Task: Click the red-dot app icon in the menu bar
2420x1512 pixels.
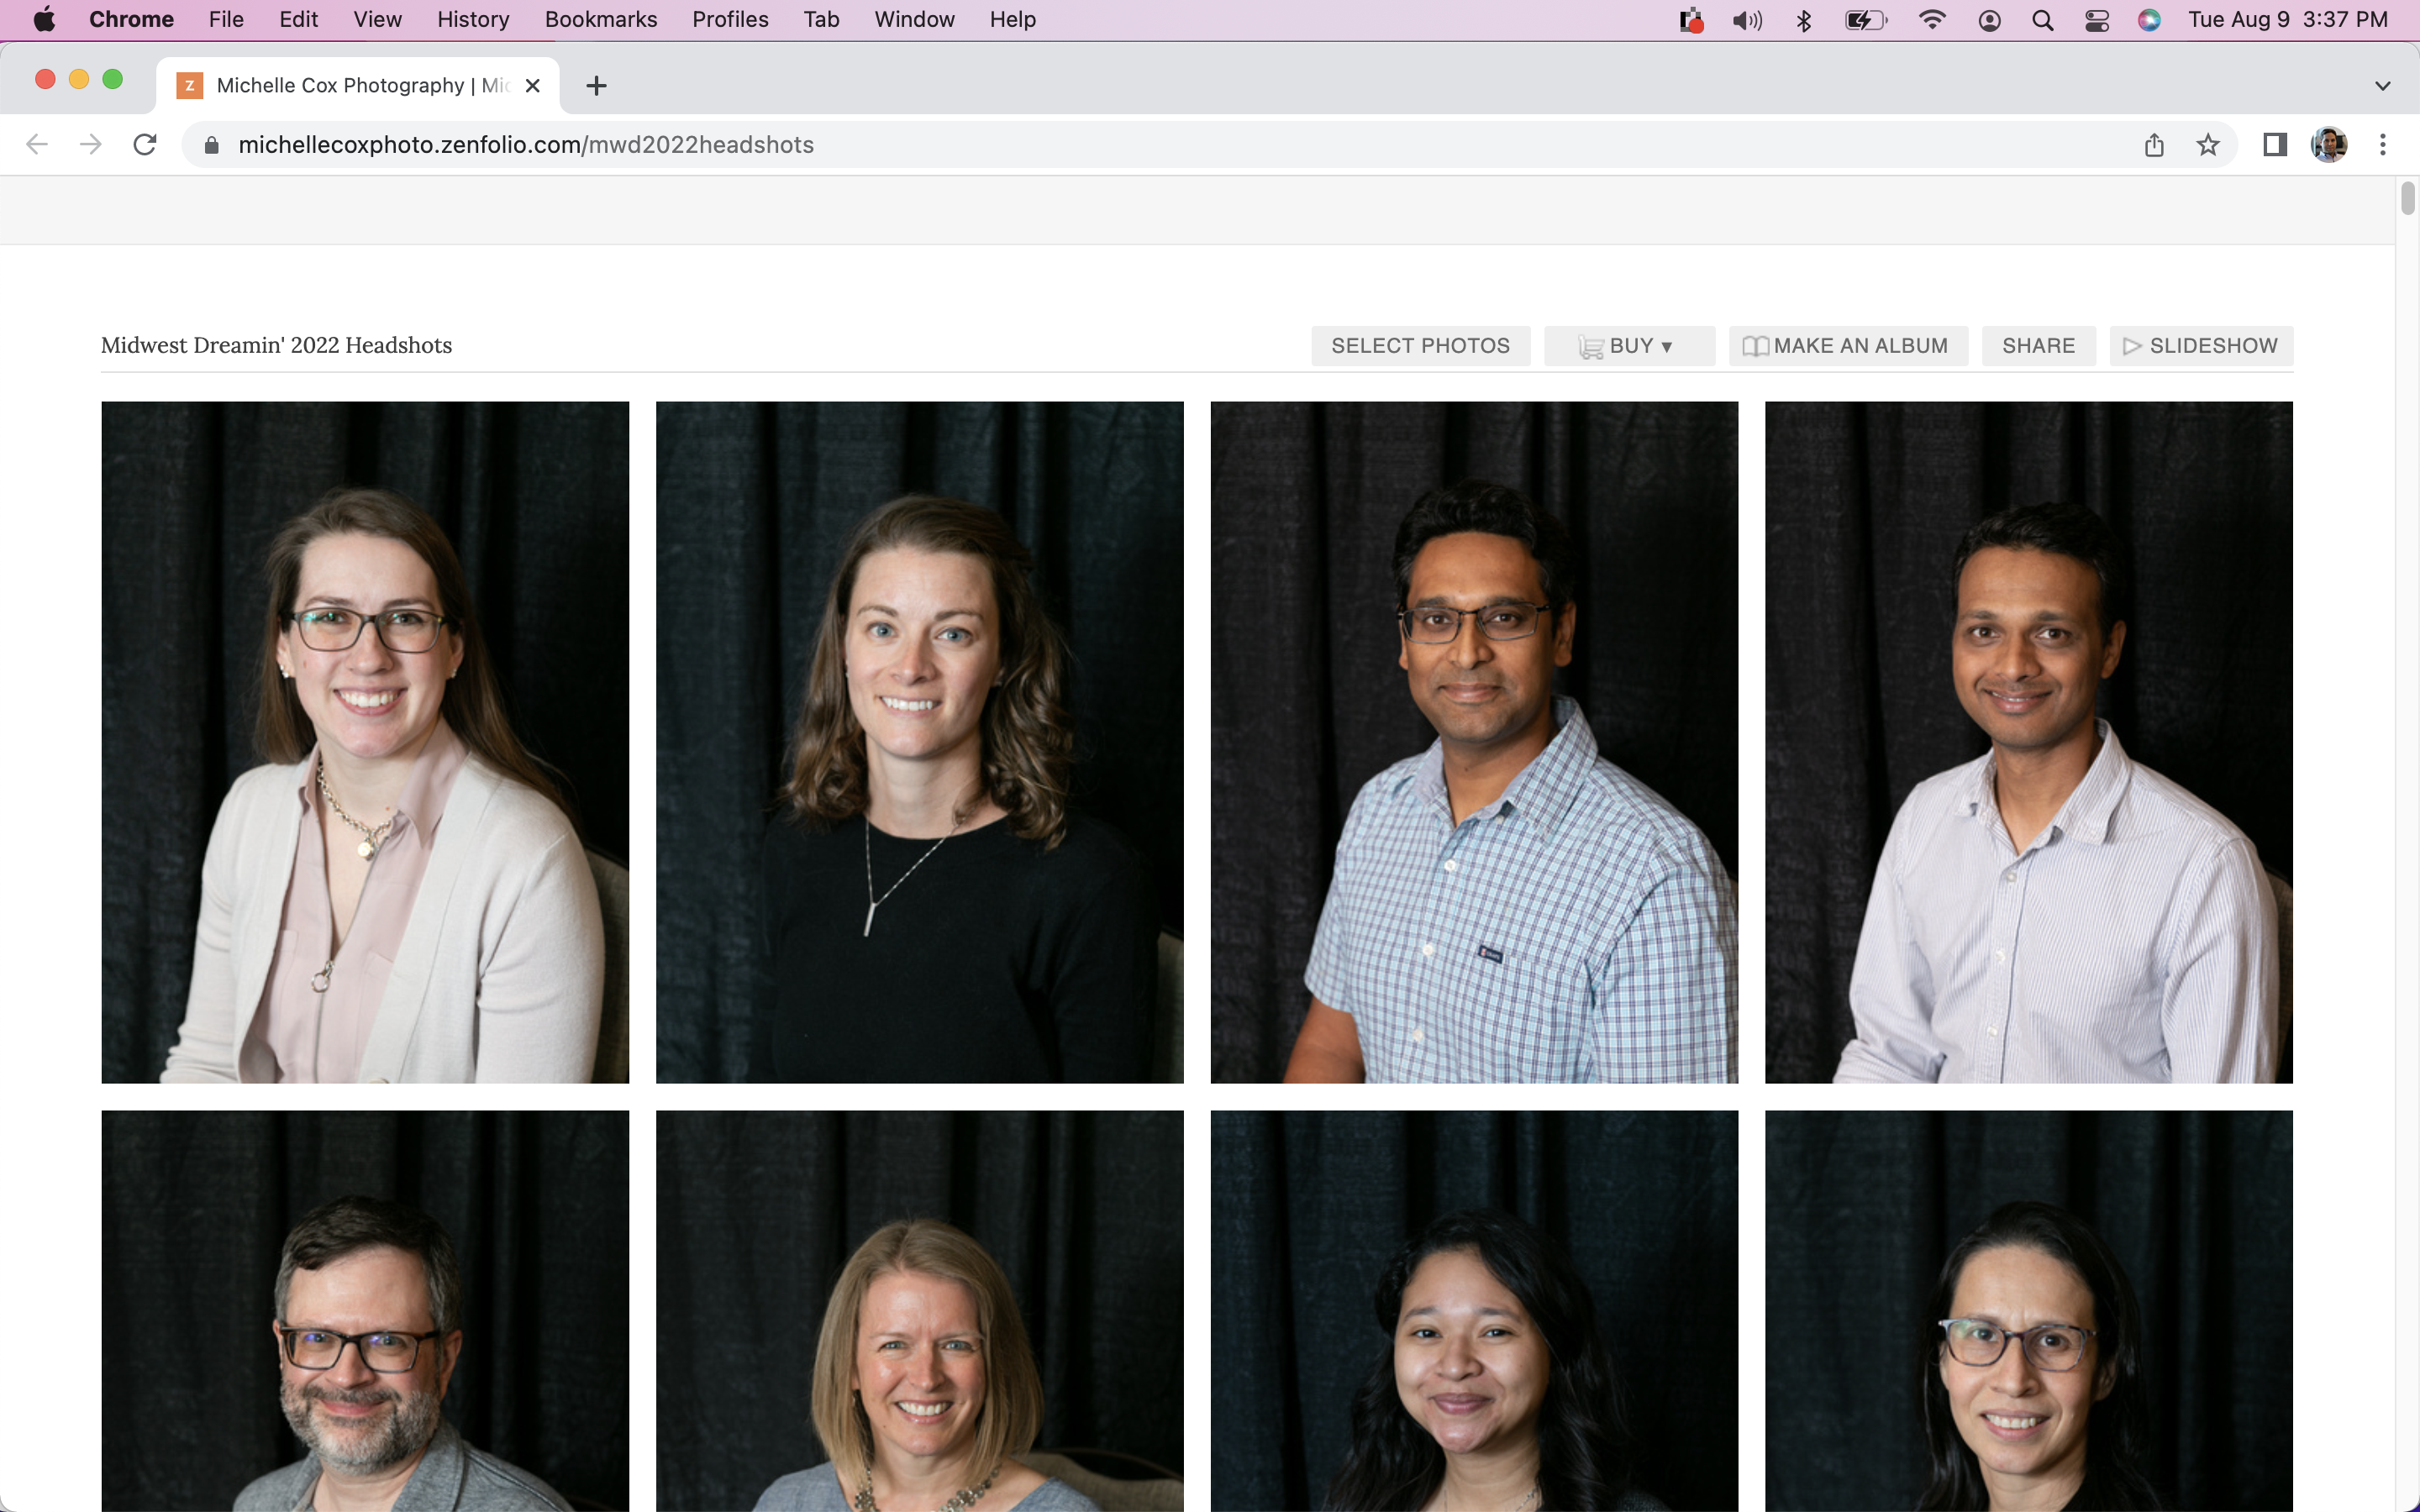Action: [x=1691, y=20]
